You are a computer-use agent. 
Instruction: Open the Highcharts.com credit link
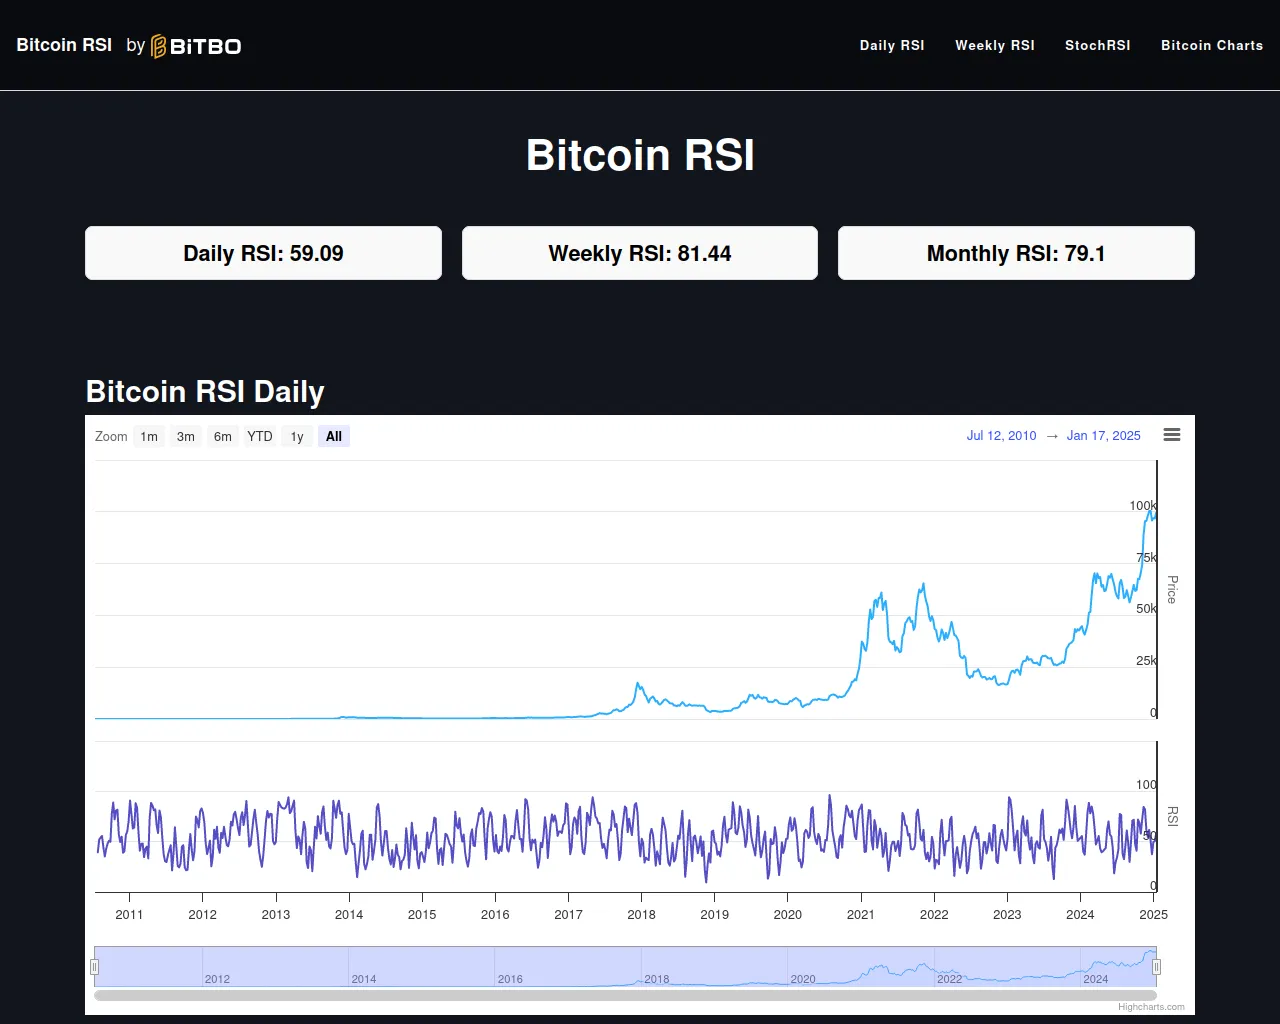[1151, 1007]
